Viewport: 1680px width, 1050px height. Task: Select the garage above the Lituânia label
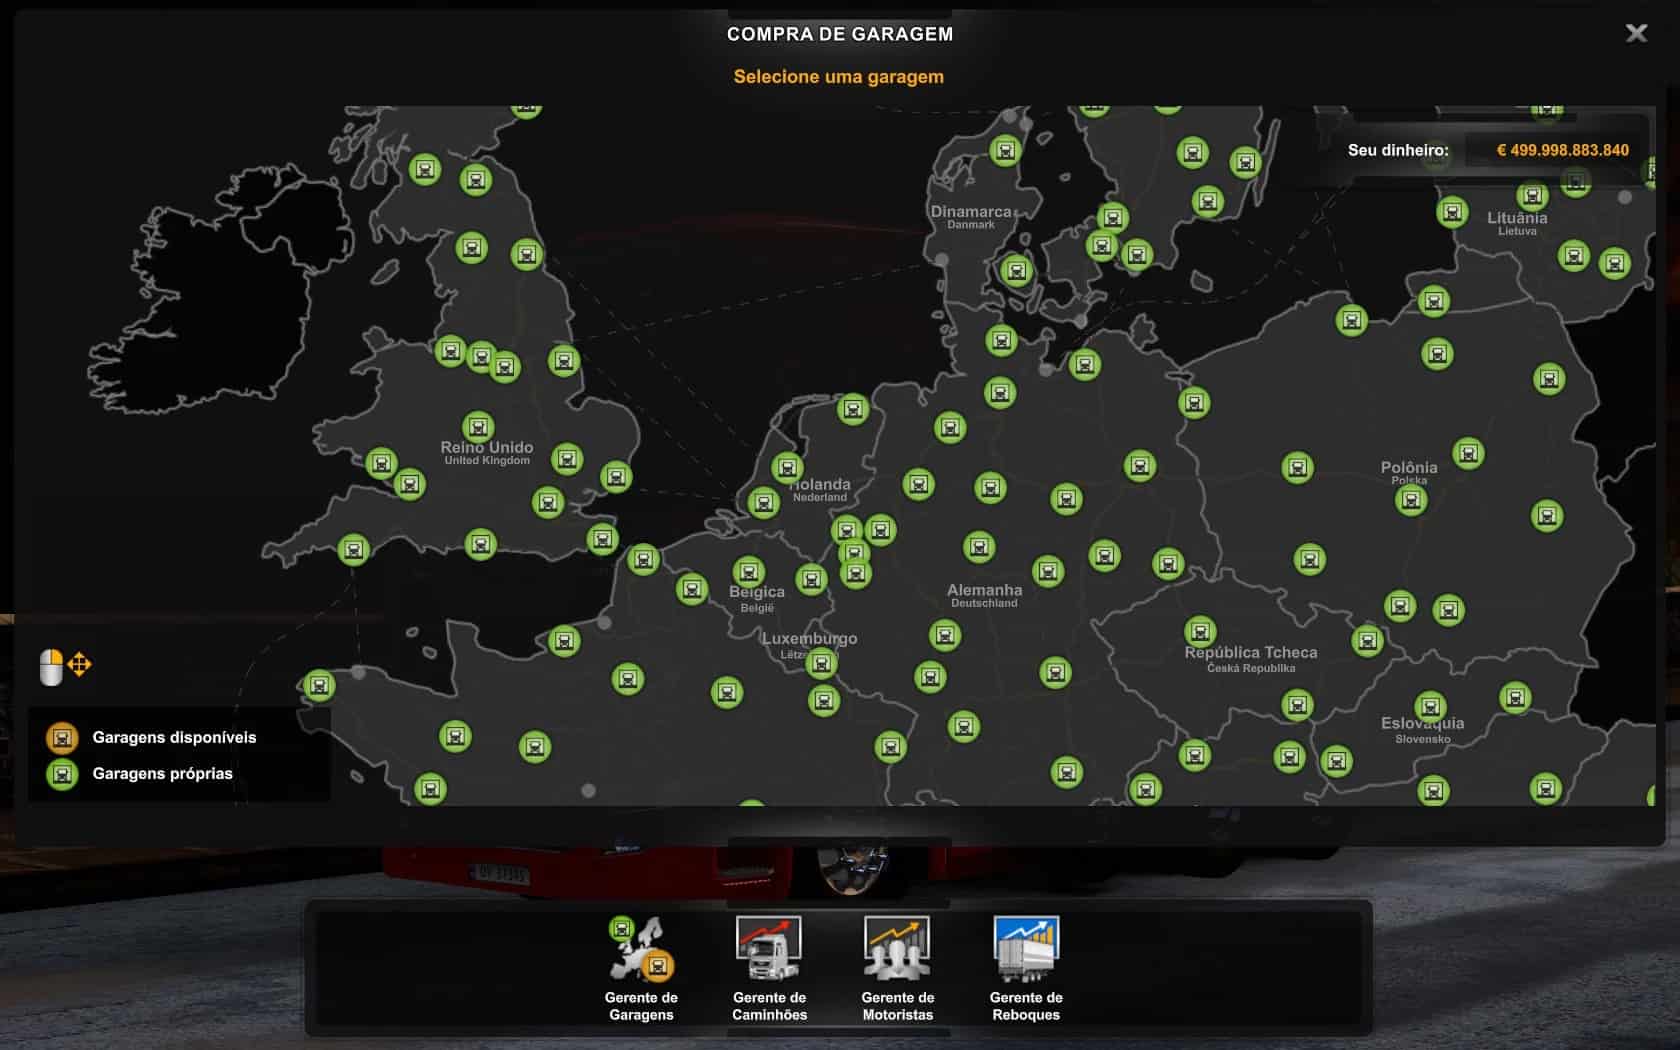coord(1532,195)
